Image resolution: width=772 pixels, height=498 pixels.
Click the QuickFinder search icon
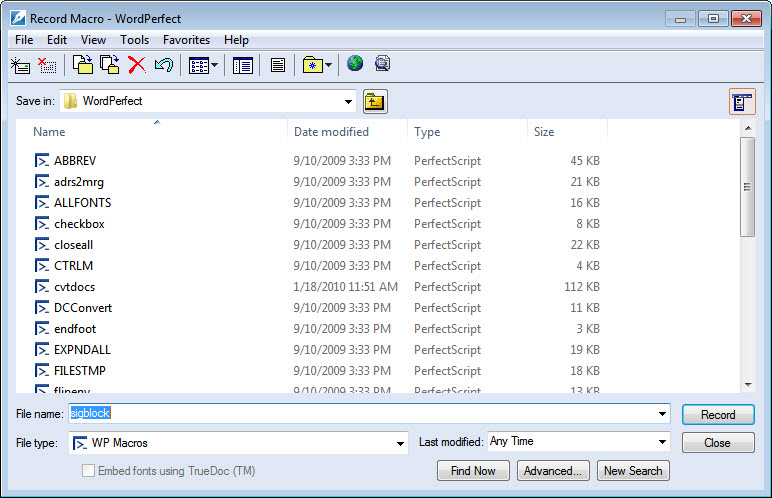383,64
